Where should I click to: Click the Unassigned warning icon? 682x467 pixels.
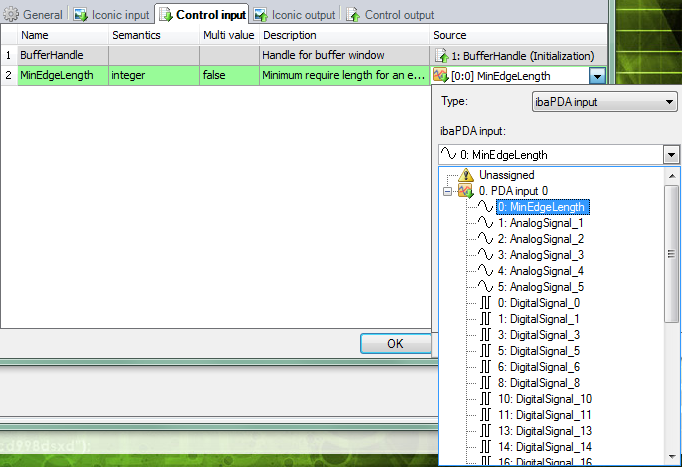[x=466, y=175]
